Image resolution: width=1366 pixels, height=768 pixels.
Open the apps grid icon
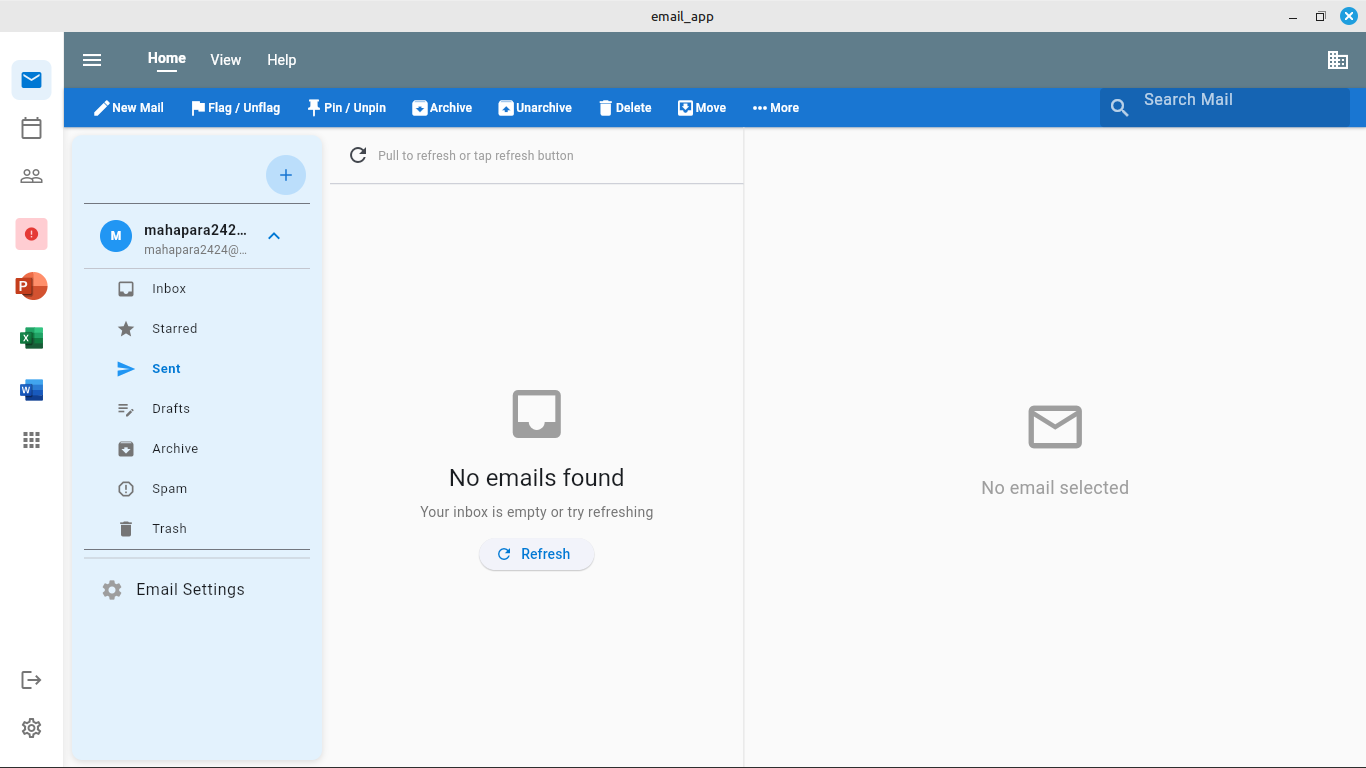click(x=31, y=440)
